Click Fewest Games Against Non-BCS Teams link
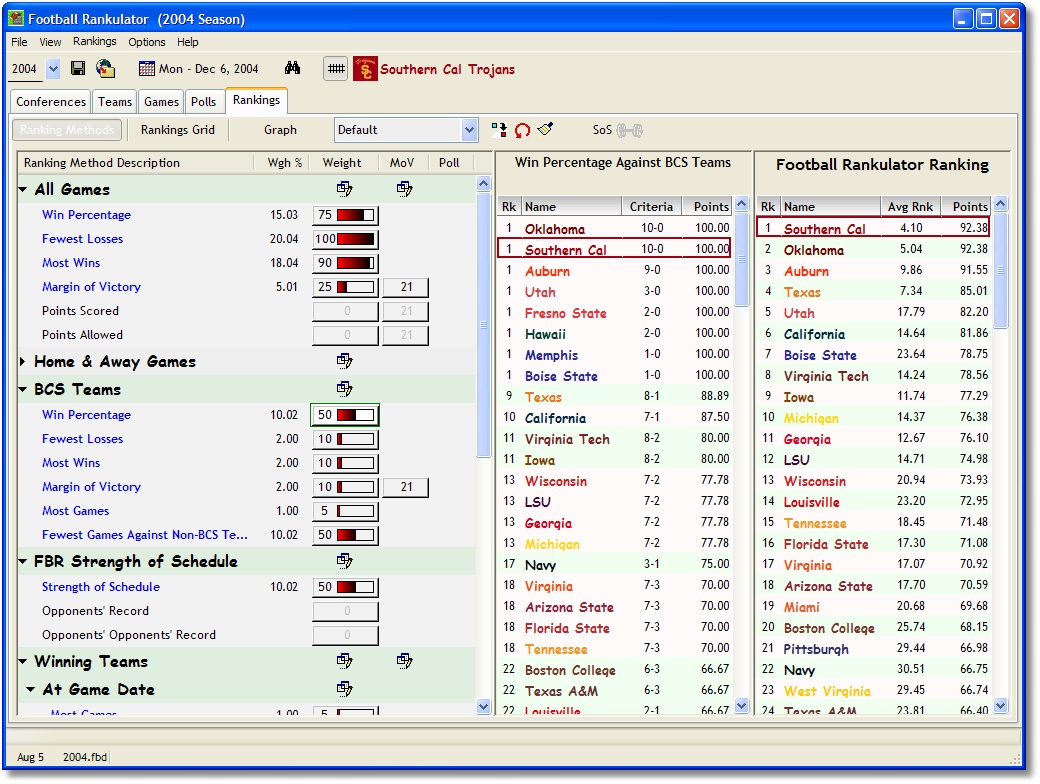 coord(145,535)
